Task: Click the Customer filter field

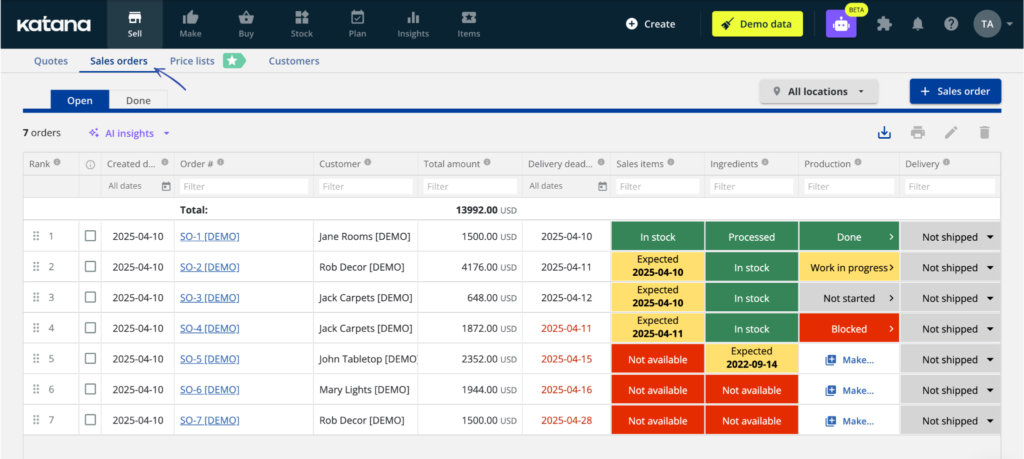Action: pyautogui.click(x=366, y=187)
